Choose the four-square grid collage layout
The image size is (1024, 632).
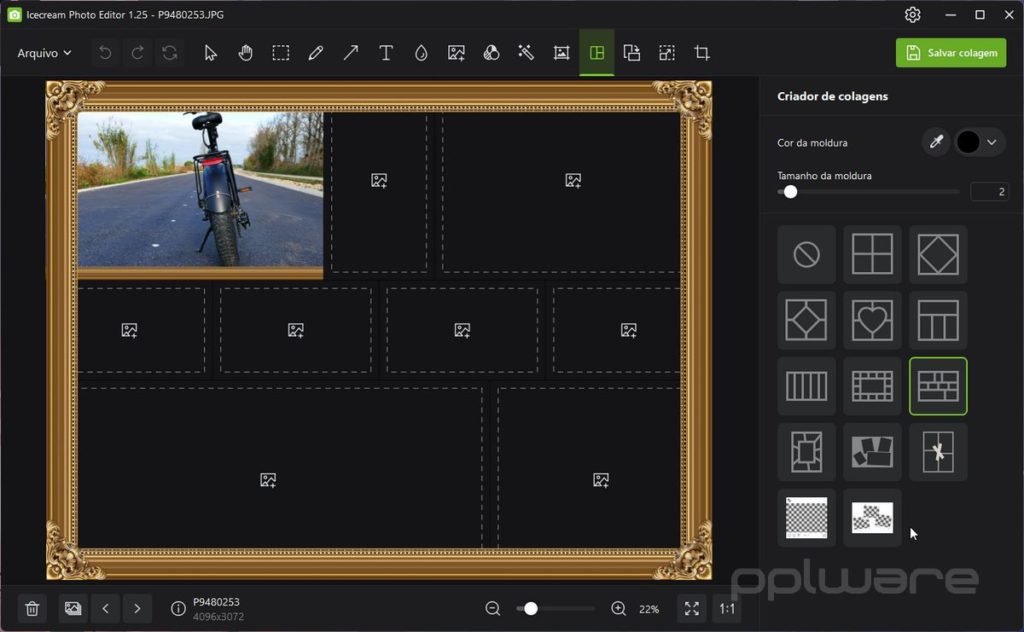pyautogui.click(x=872, y=254)
